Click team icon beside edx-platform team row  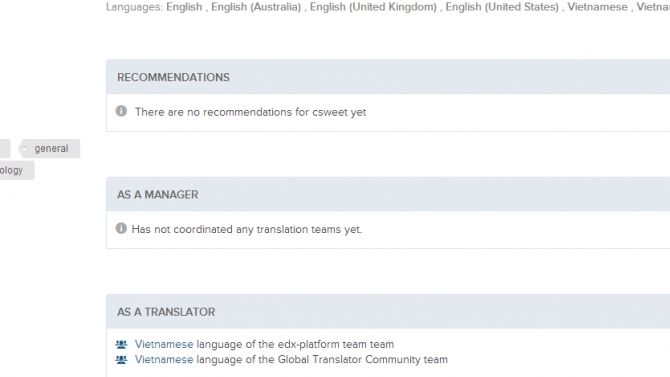click(121, 344)
